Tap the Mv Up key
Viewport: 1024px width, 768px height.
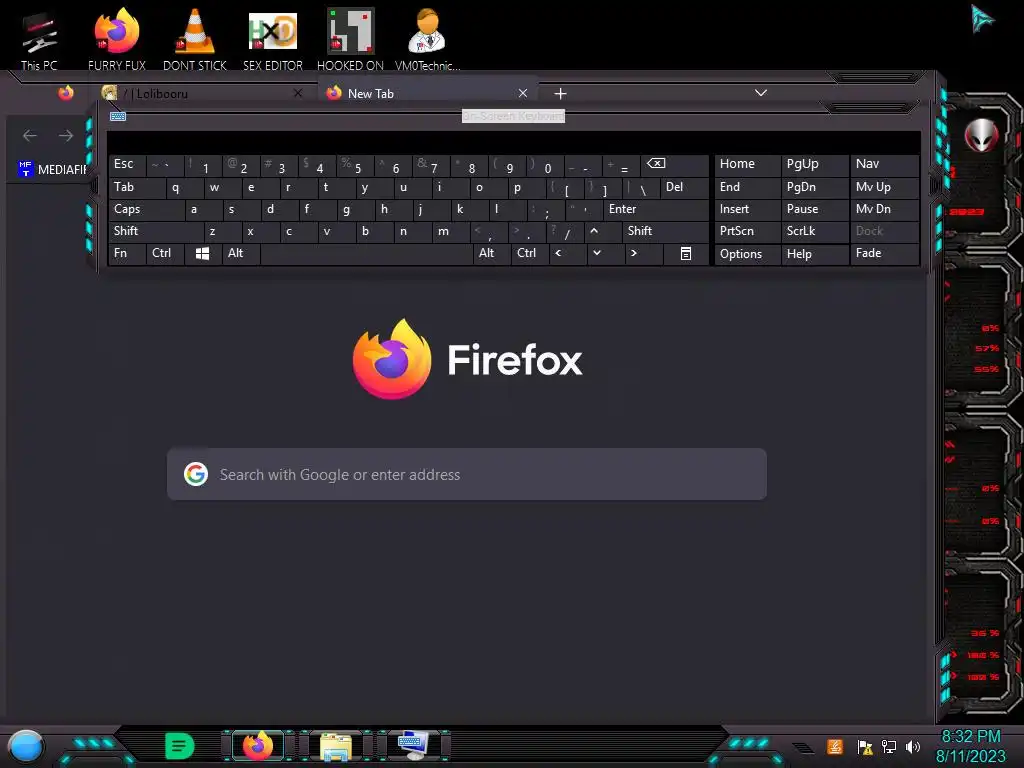(x=885, y=187)
